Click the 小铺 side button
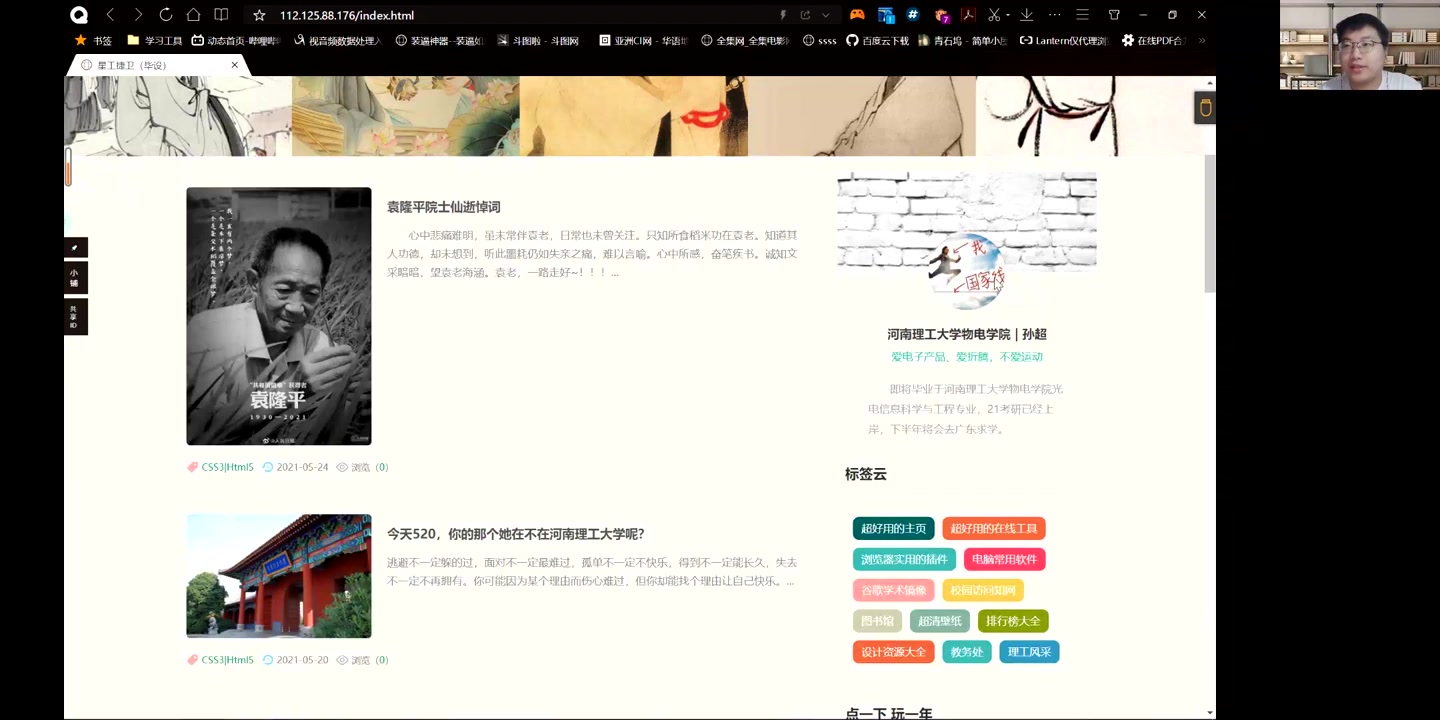Screen dimensions: 1440x720 [x=76, y=278]
